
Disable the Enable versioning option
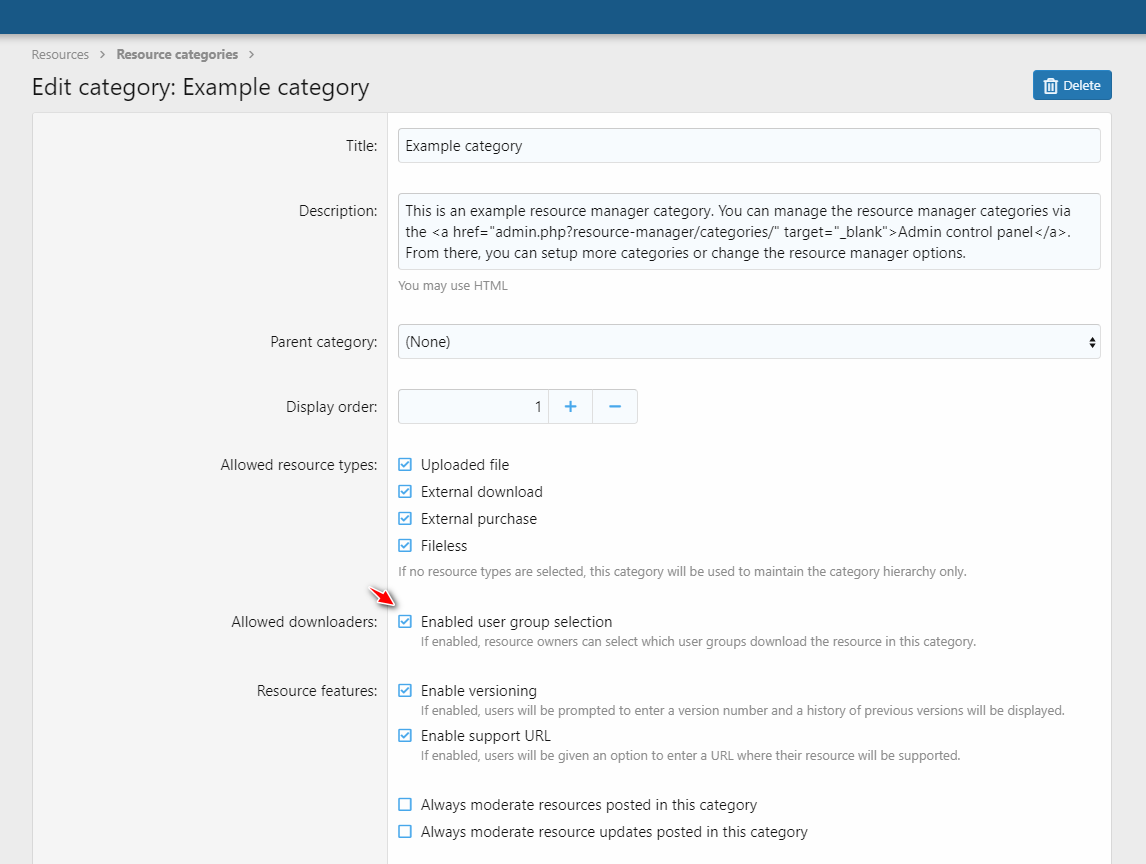pos(405,691)
